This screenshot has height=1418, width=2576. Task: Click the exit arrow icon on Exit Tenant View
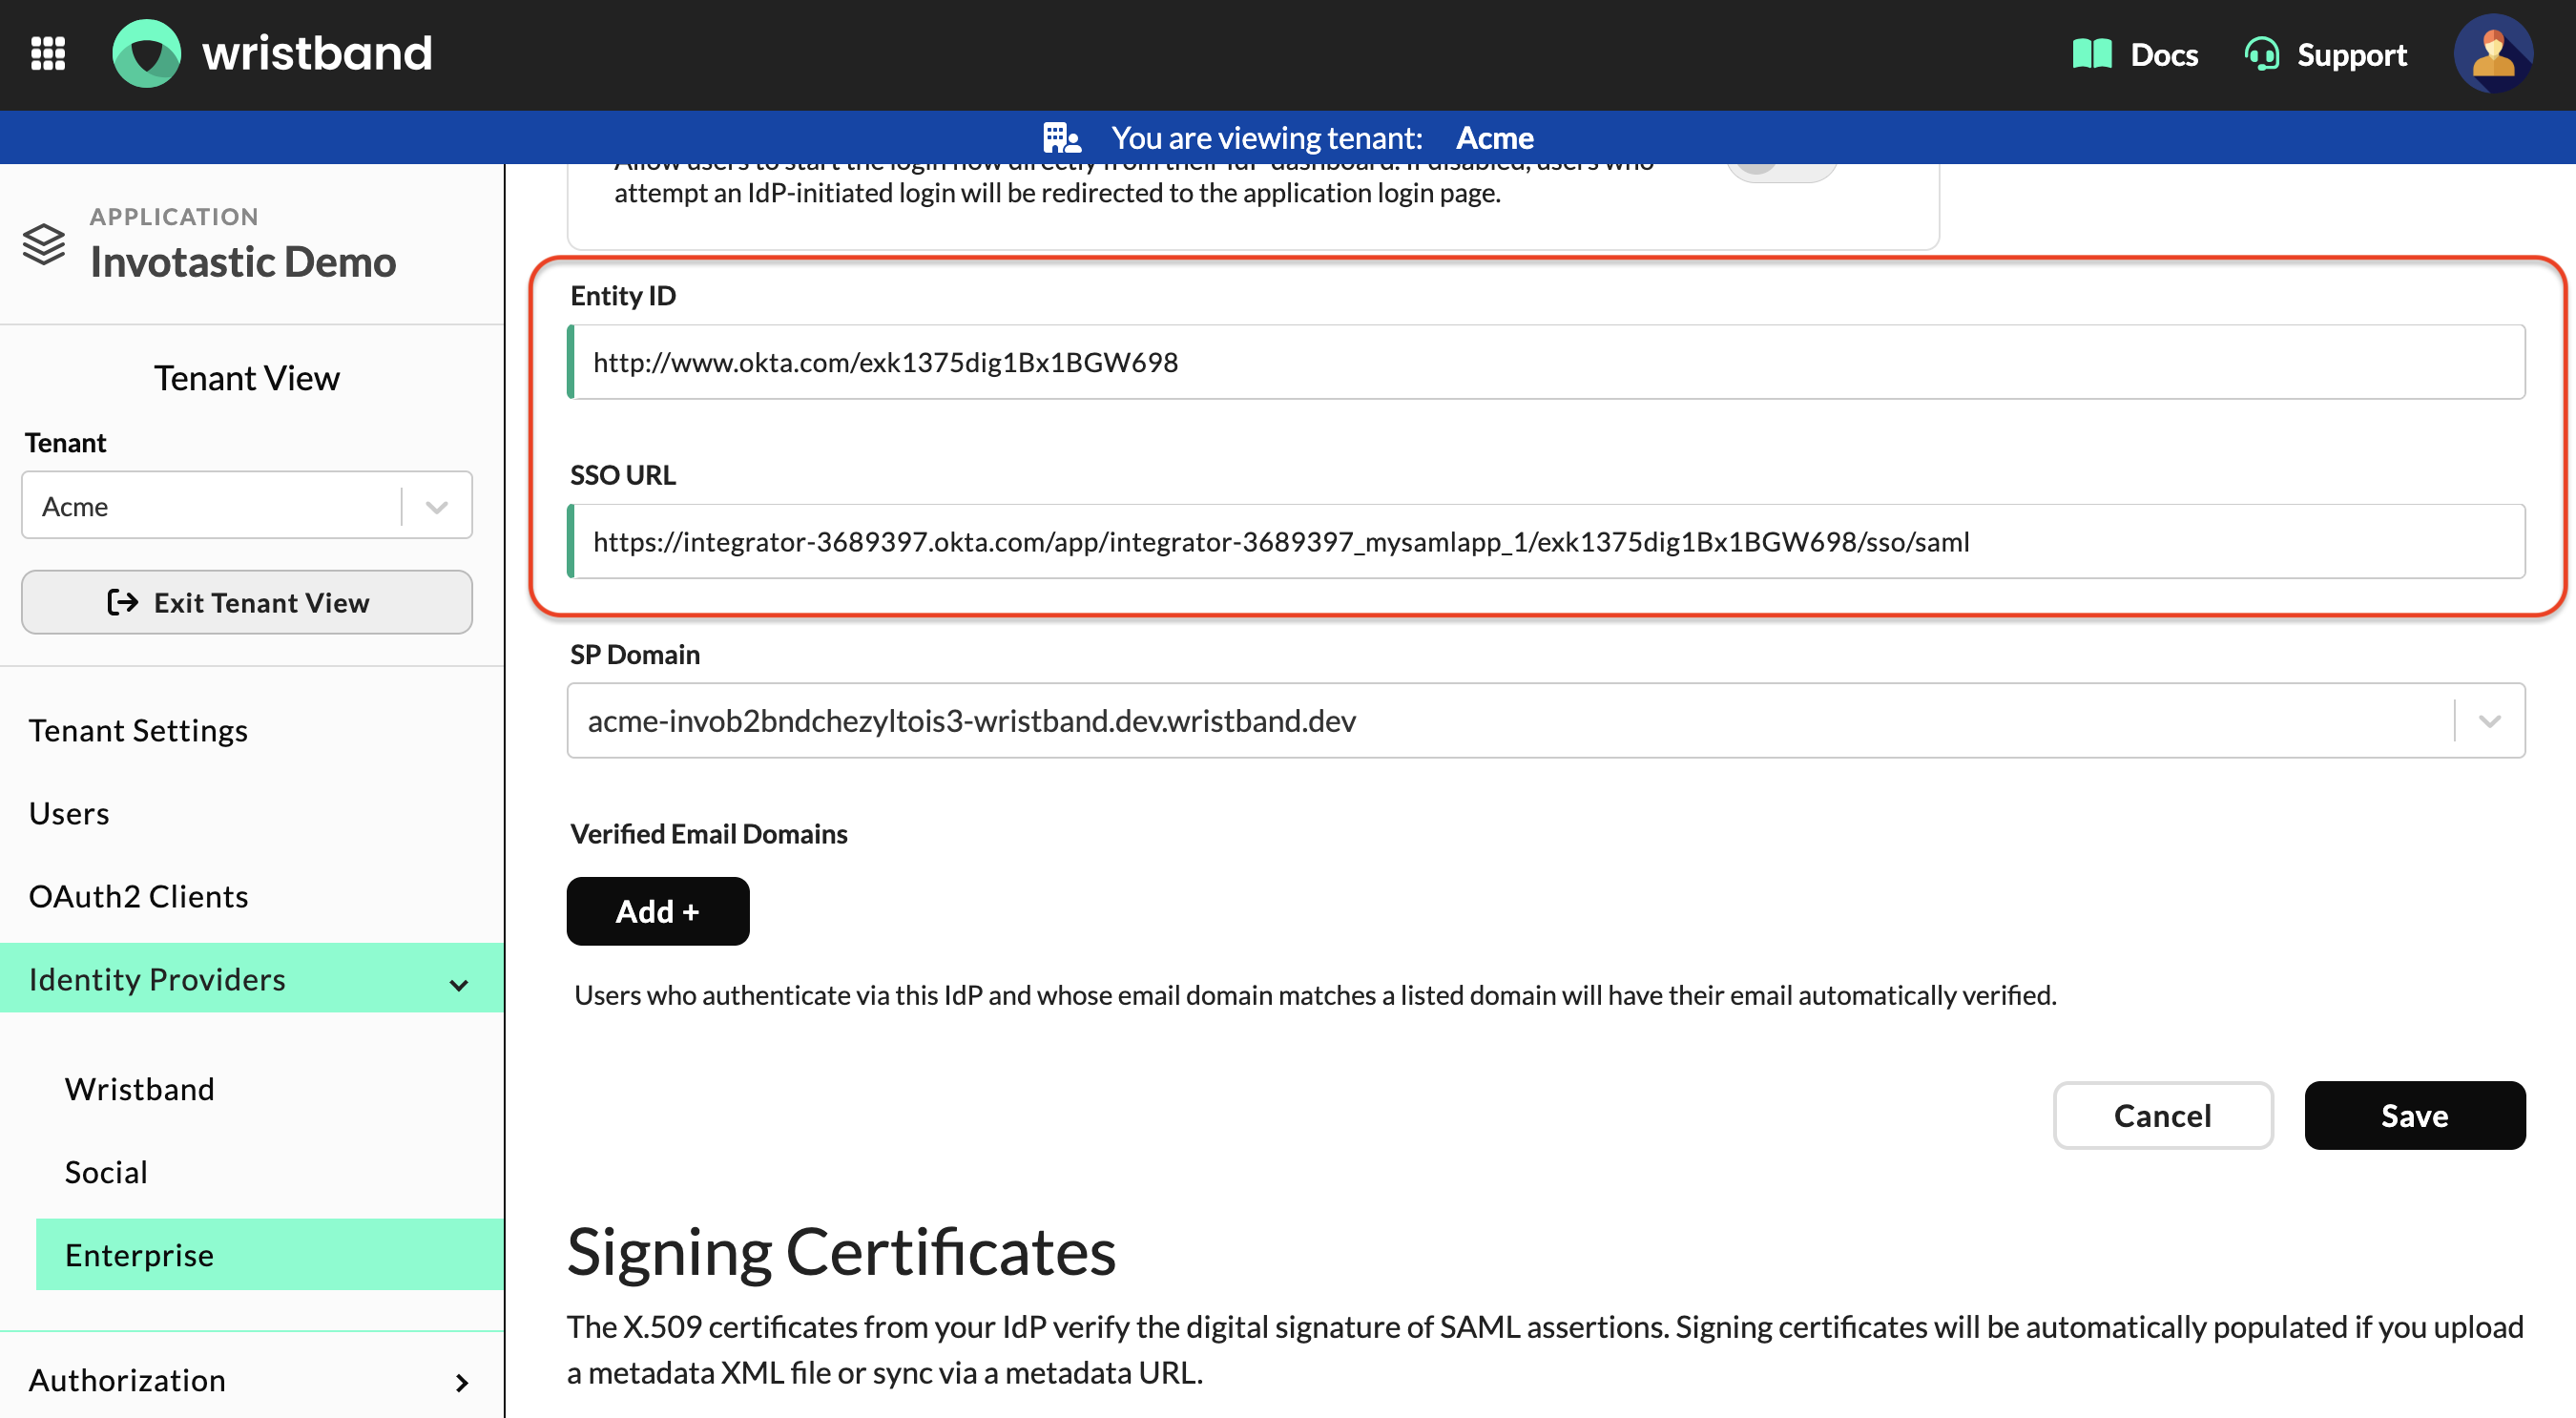coord(123,602)
